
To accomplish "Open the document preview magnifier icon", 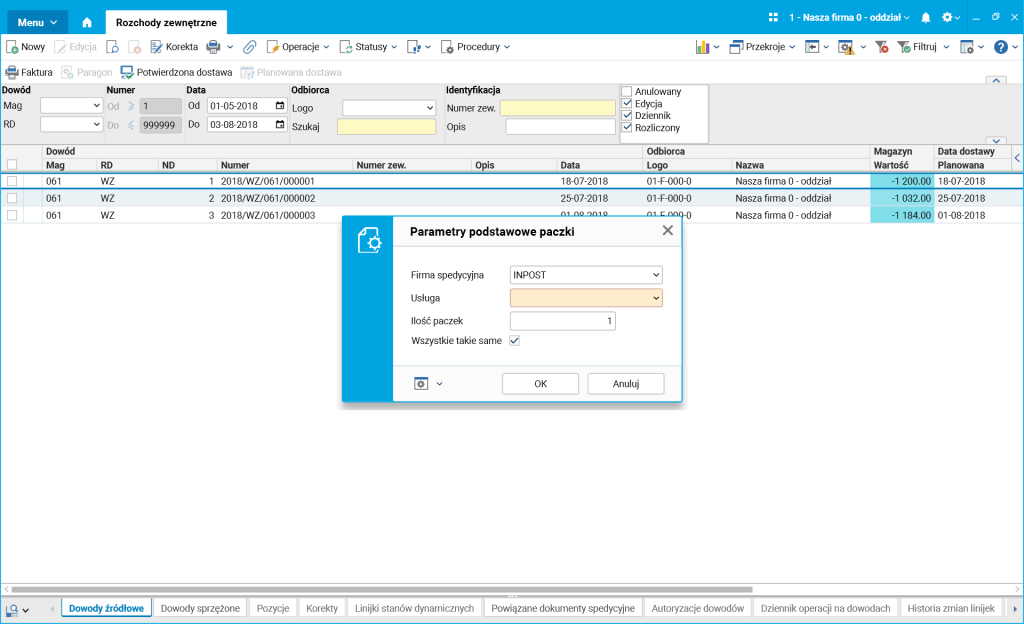I will [112, 47].
